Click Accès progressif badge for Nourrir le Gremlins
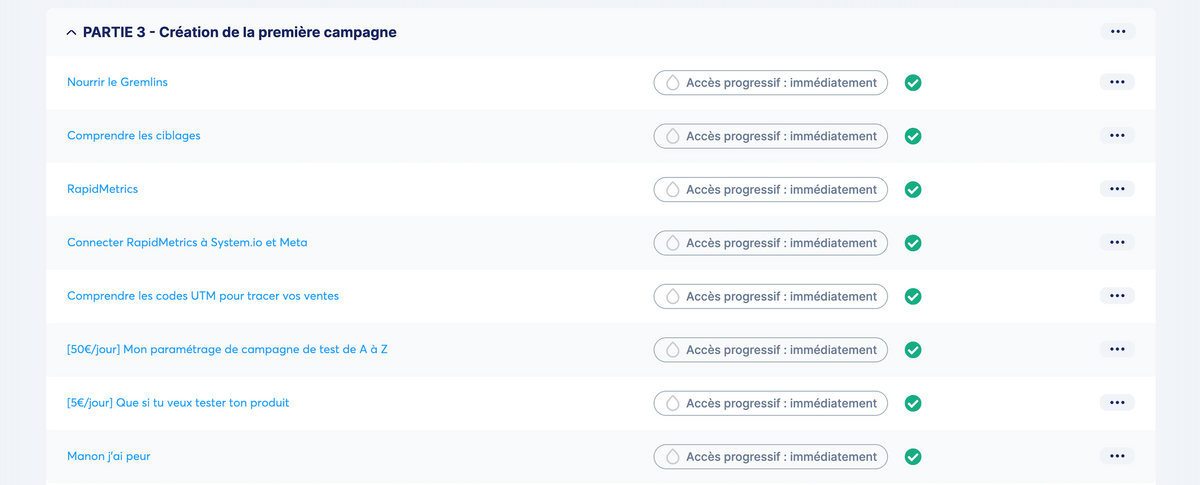This screenshot has height=485, width=1200. click(x=770, y=82)
